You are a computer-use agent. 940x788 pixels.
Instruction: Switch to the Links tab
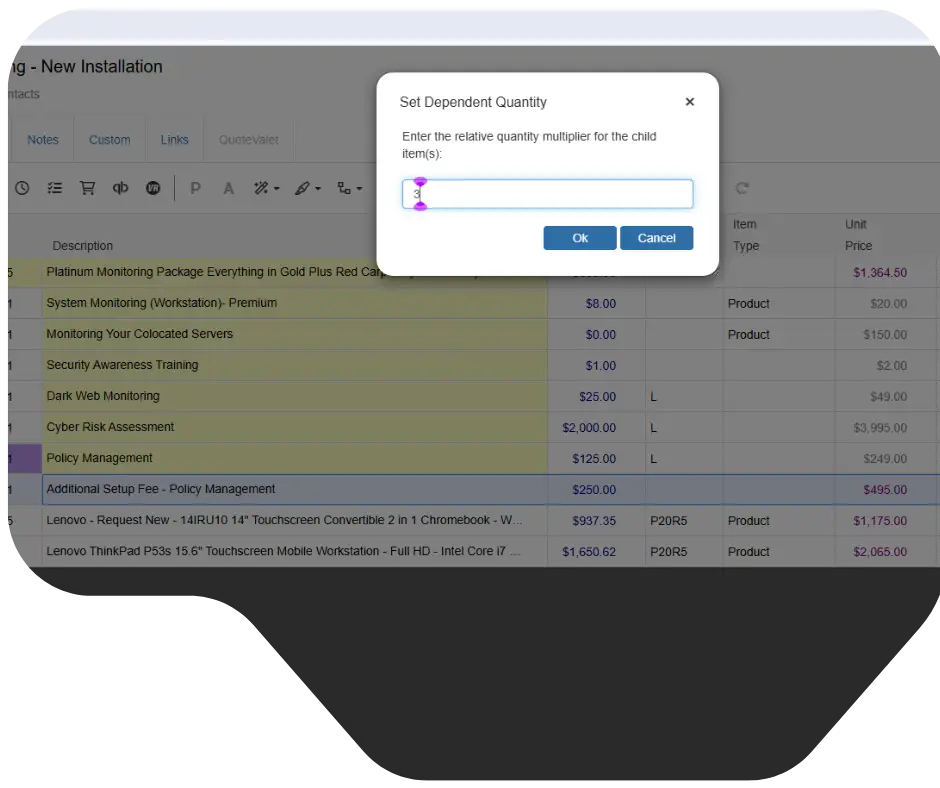click(x=175, y=139)
